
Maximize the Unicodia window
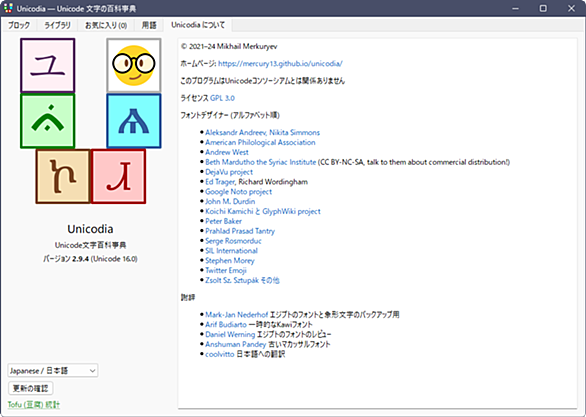pyautogui.click(x=543, y=8)
